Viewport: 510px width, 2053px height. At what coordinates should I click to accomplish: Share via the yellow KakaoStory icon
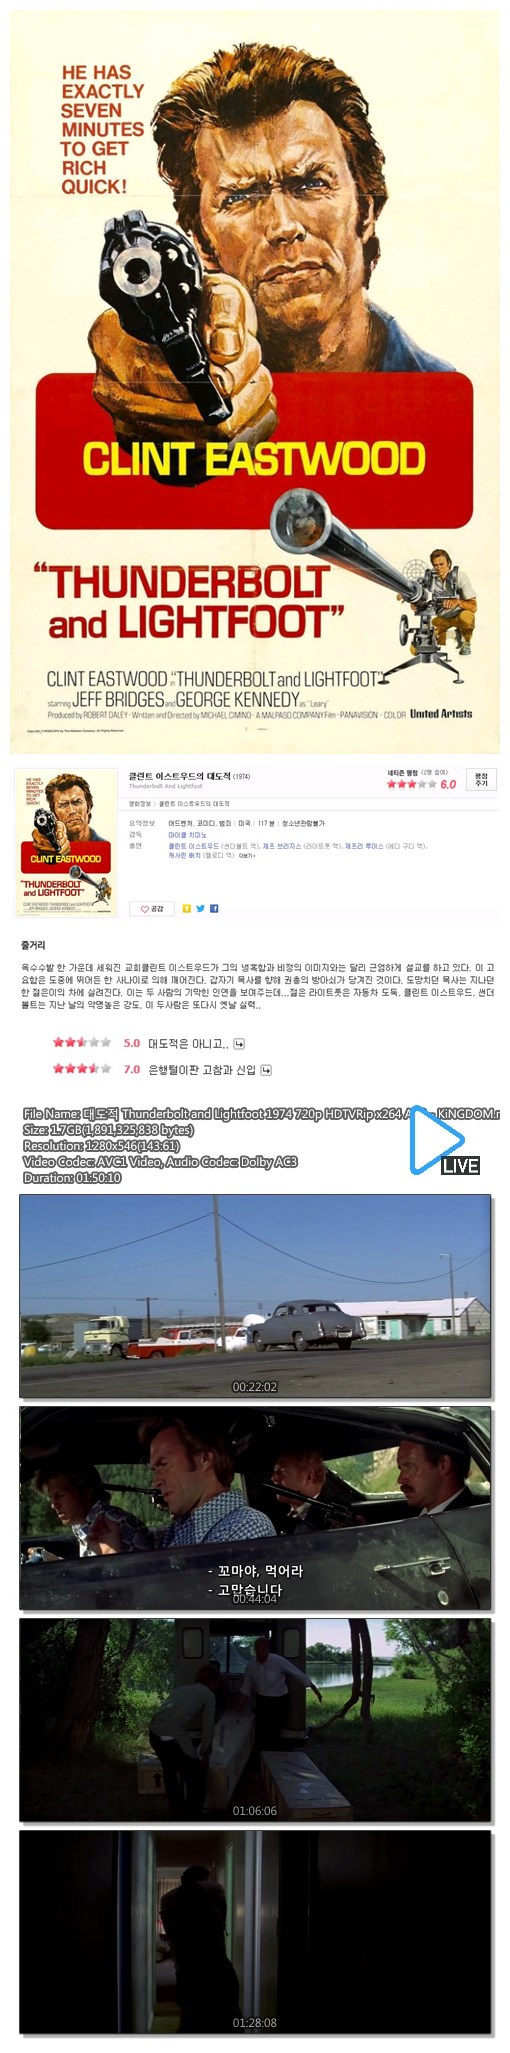tap(186, 908)
